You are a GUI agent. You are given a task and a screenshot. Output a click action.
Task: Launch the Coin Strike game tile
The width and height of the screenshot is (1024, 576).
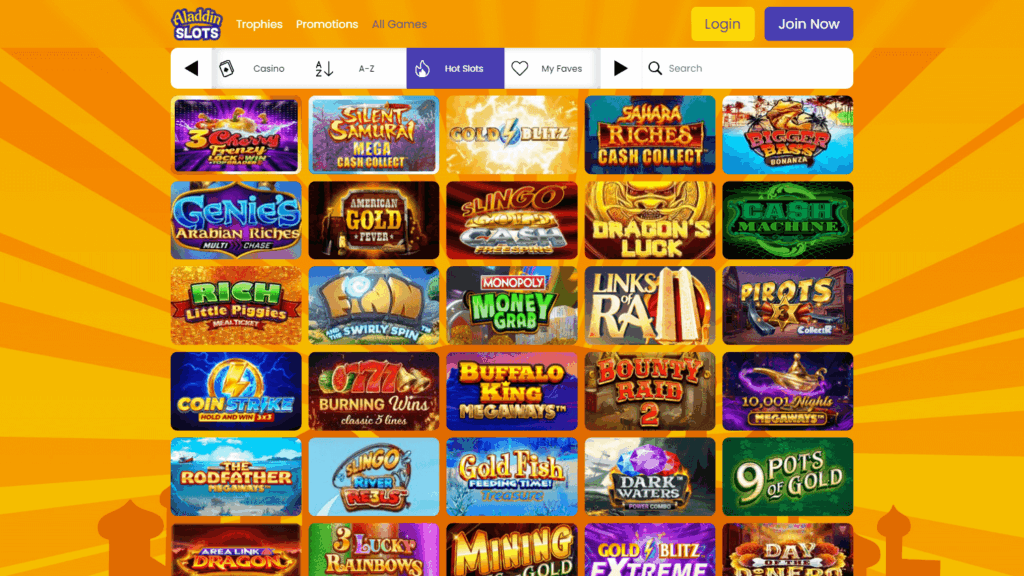tap(236, 391)
